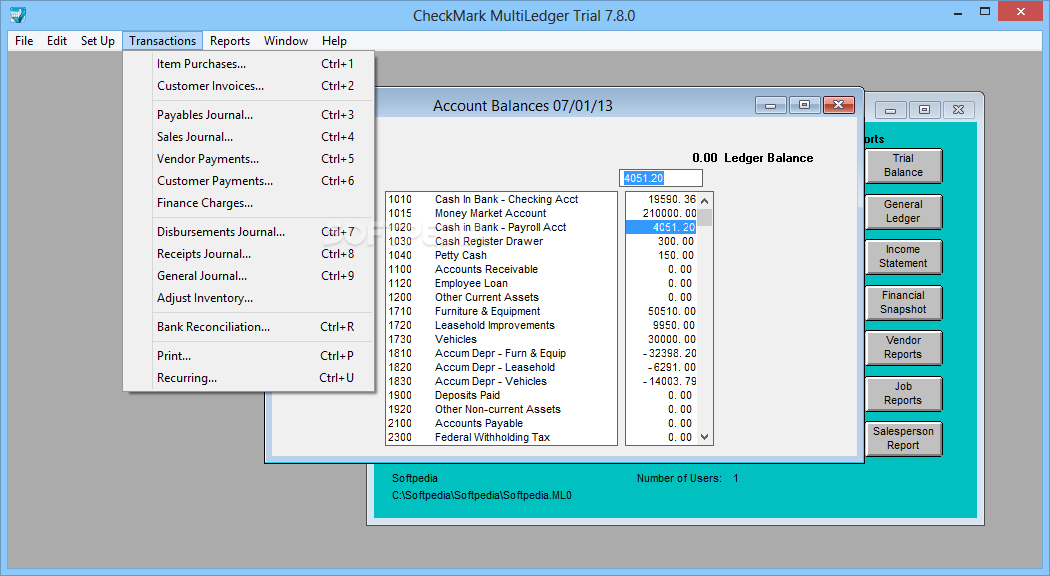Select the Employee Loan account row

502,283
